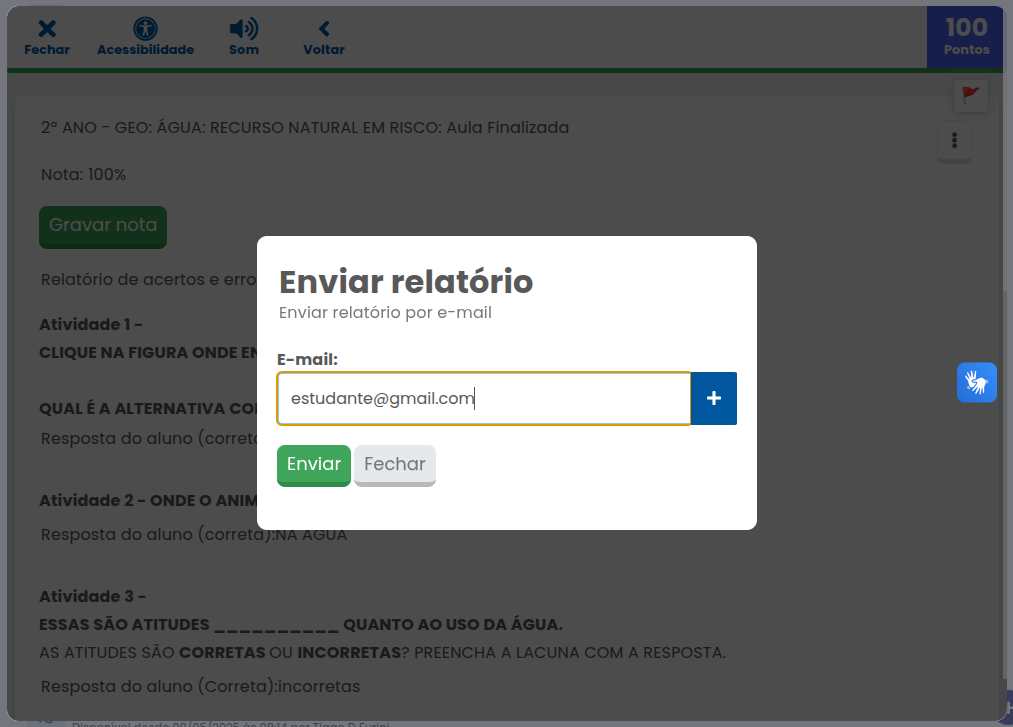This screenshot has height=727, width=1013.
Task: Click the E-mail: field label
Action: [x=308, y=359]
